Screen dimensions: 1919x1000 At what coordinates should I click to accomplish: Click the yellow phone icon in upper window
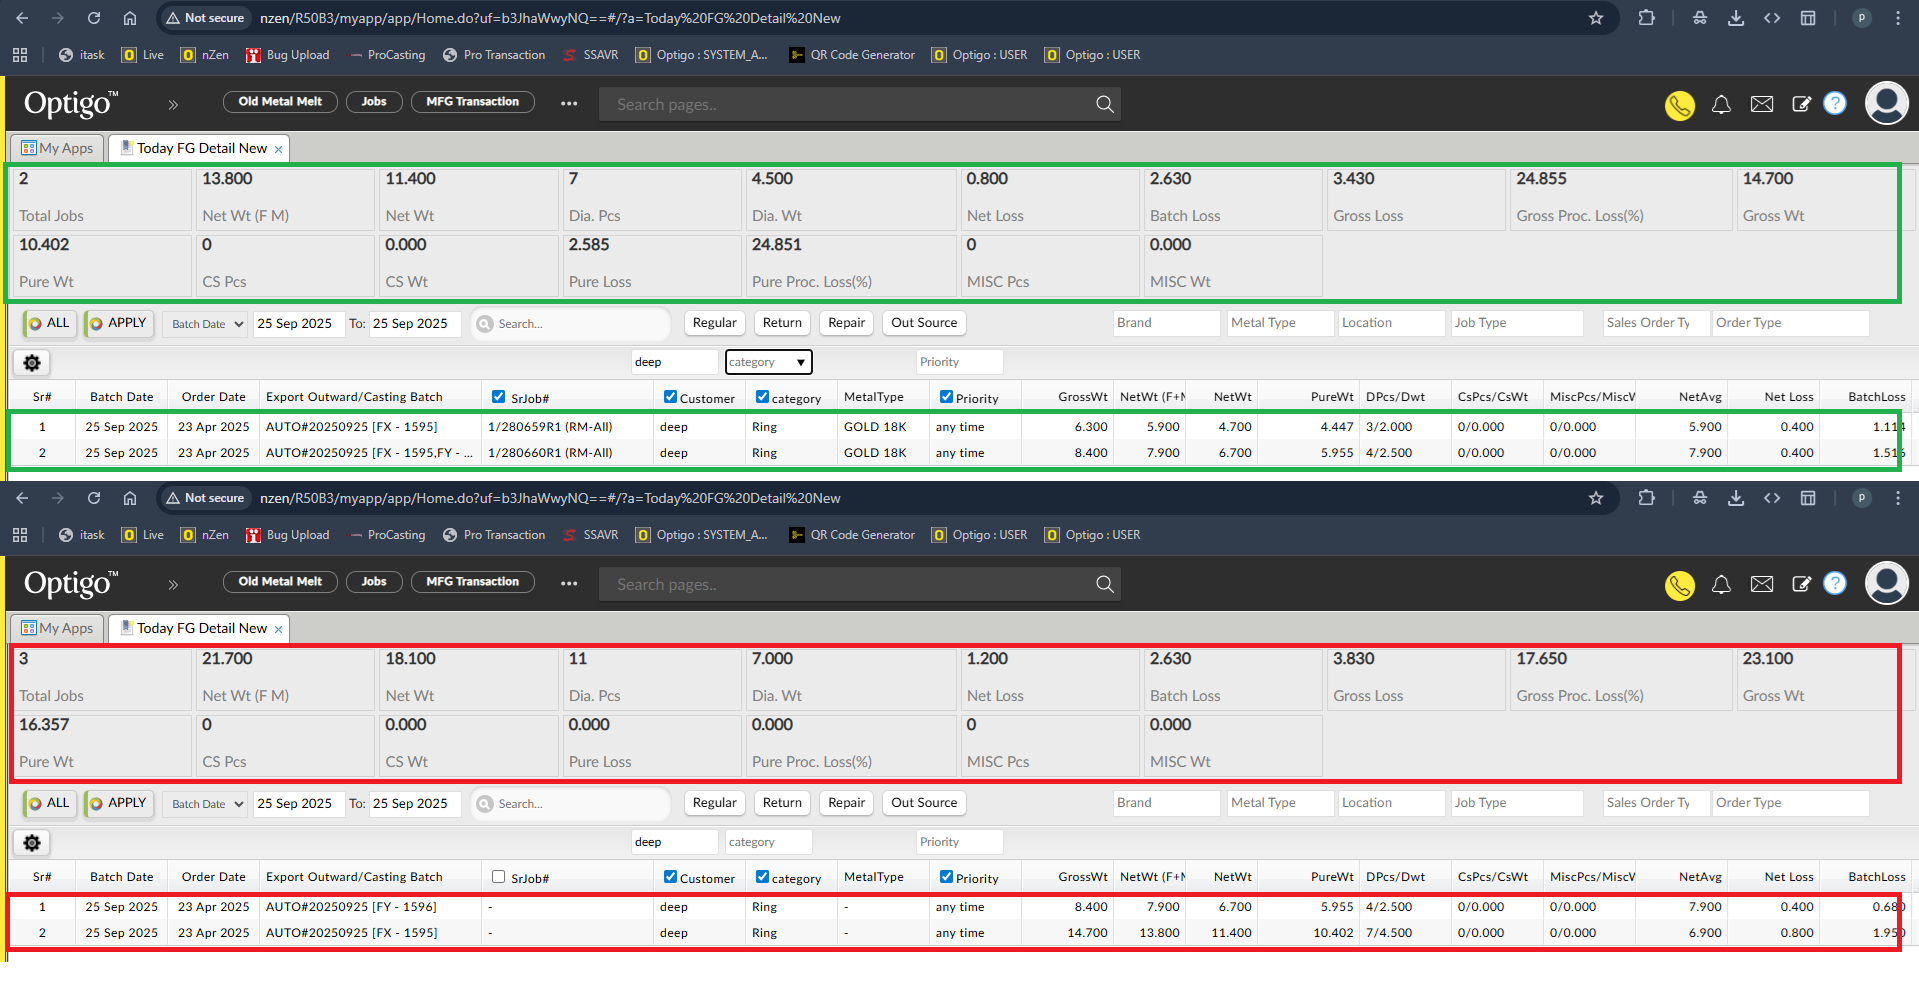coord(1679,105)
